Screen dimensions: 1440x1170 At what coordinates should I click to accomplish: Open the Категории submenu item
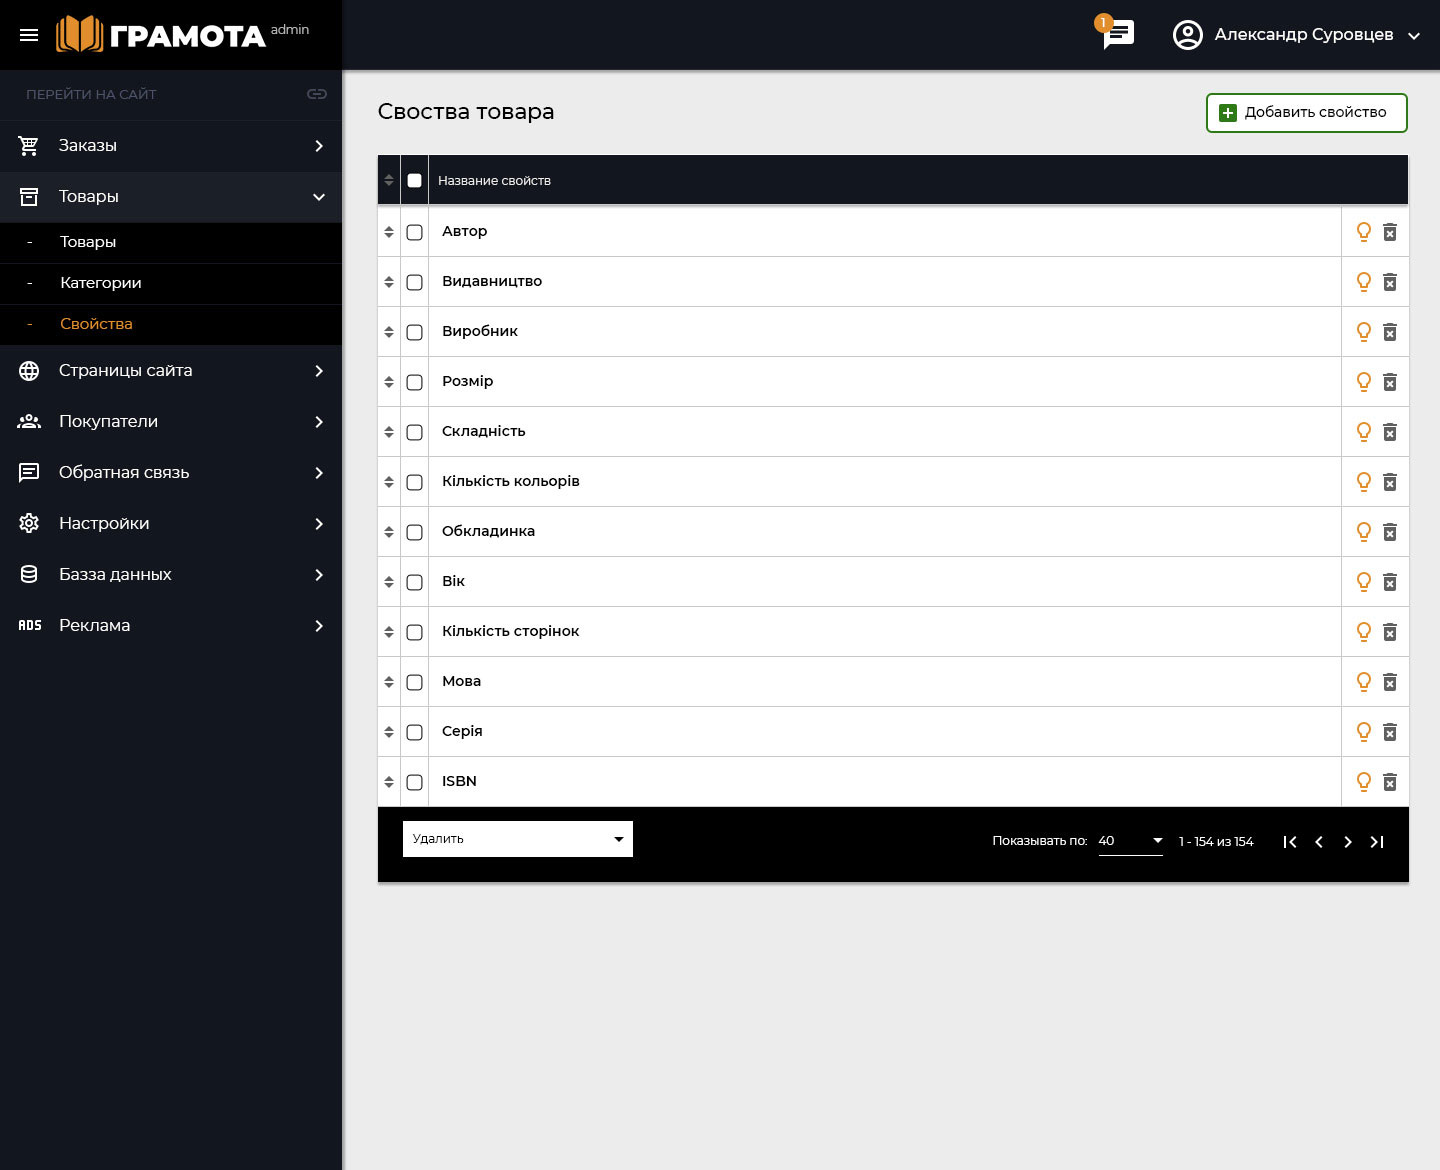pyautogui.click(x=171, y=284)
